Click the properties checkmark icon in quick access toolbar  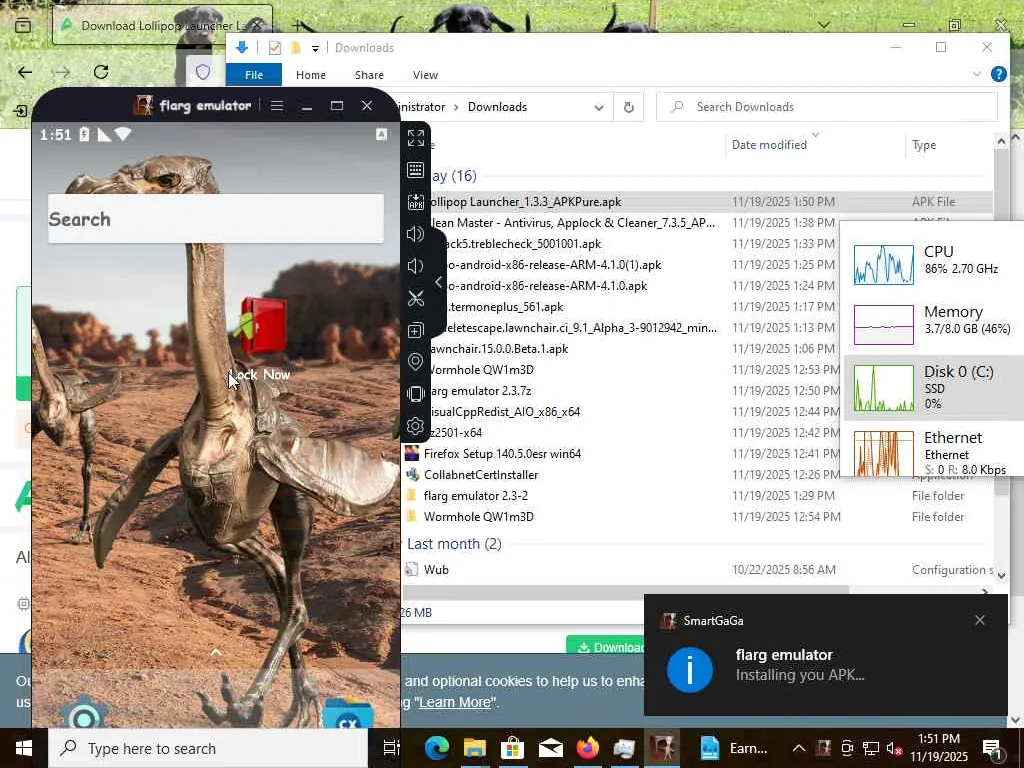click(275, 48)
